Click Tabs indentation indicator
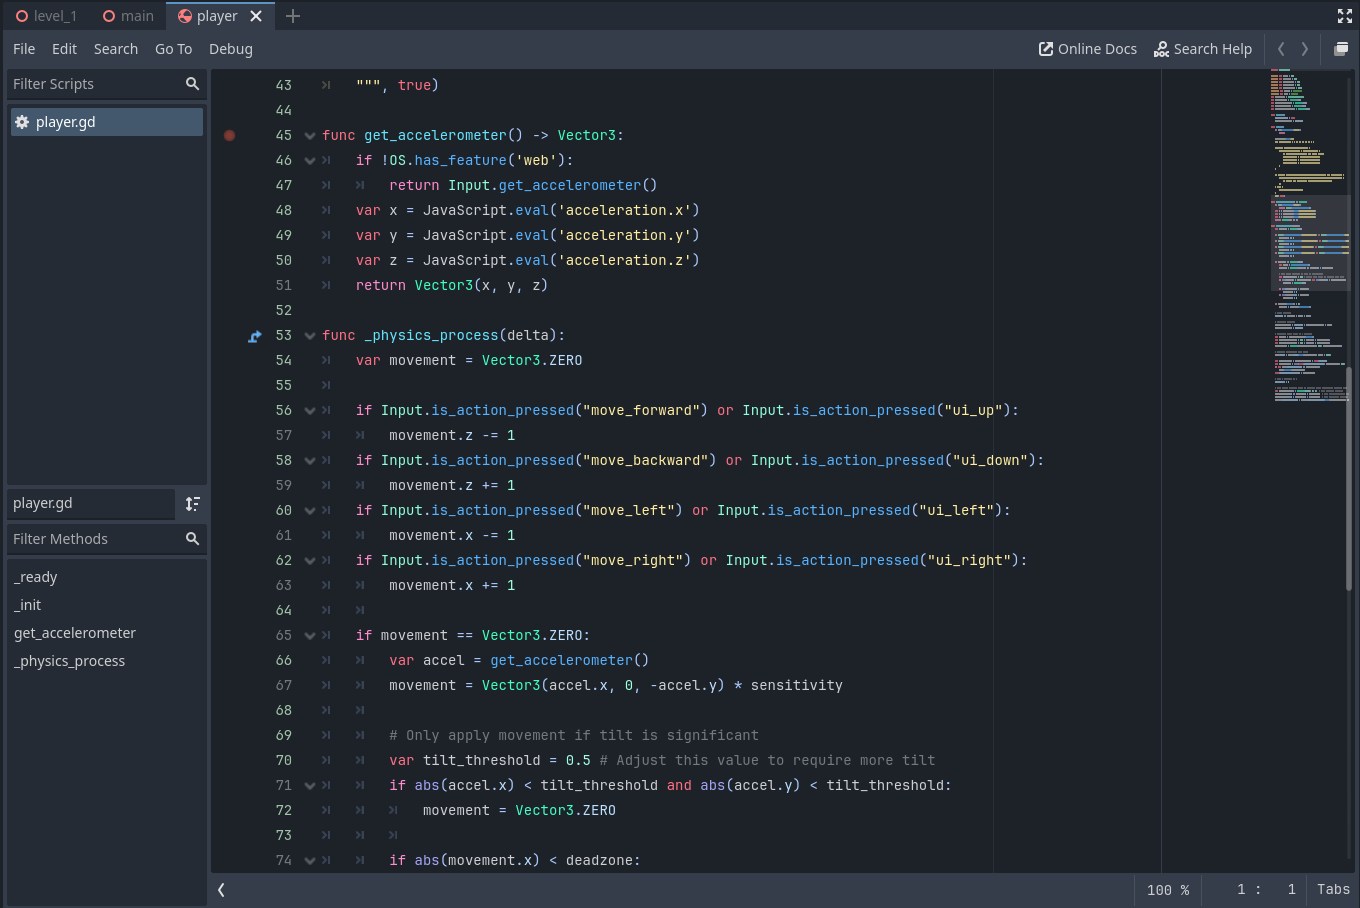This screenshot has width=1360, height=908. coord(1333,890)
